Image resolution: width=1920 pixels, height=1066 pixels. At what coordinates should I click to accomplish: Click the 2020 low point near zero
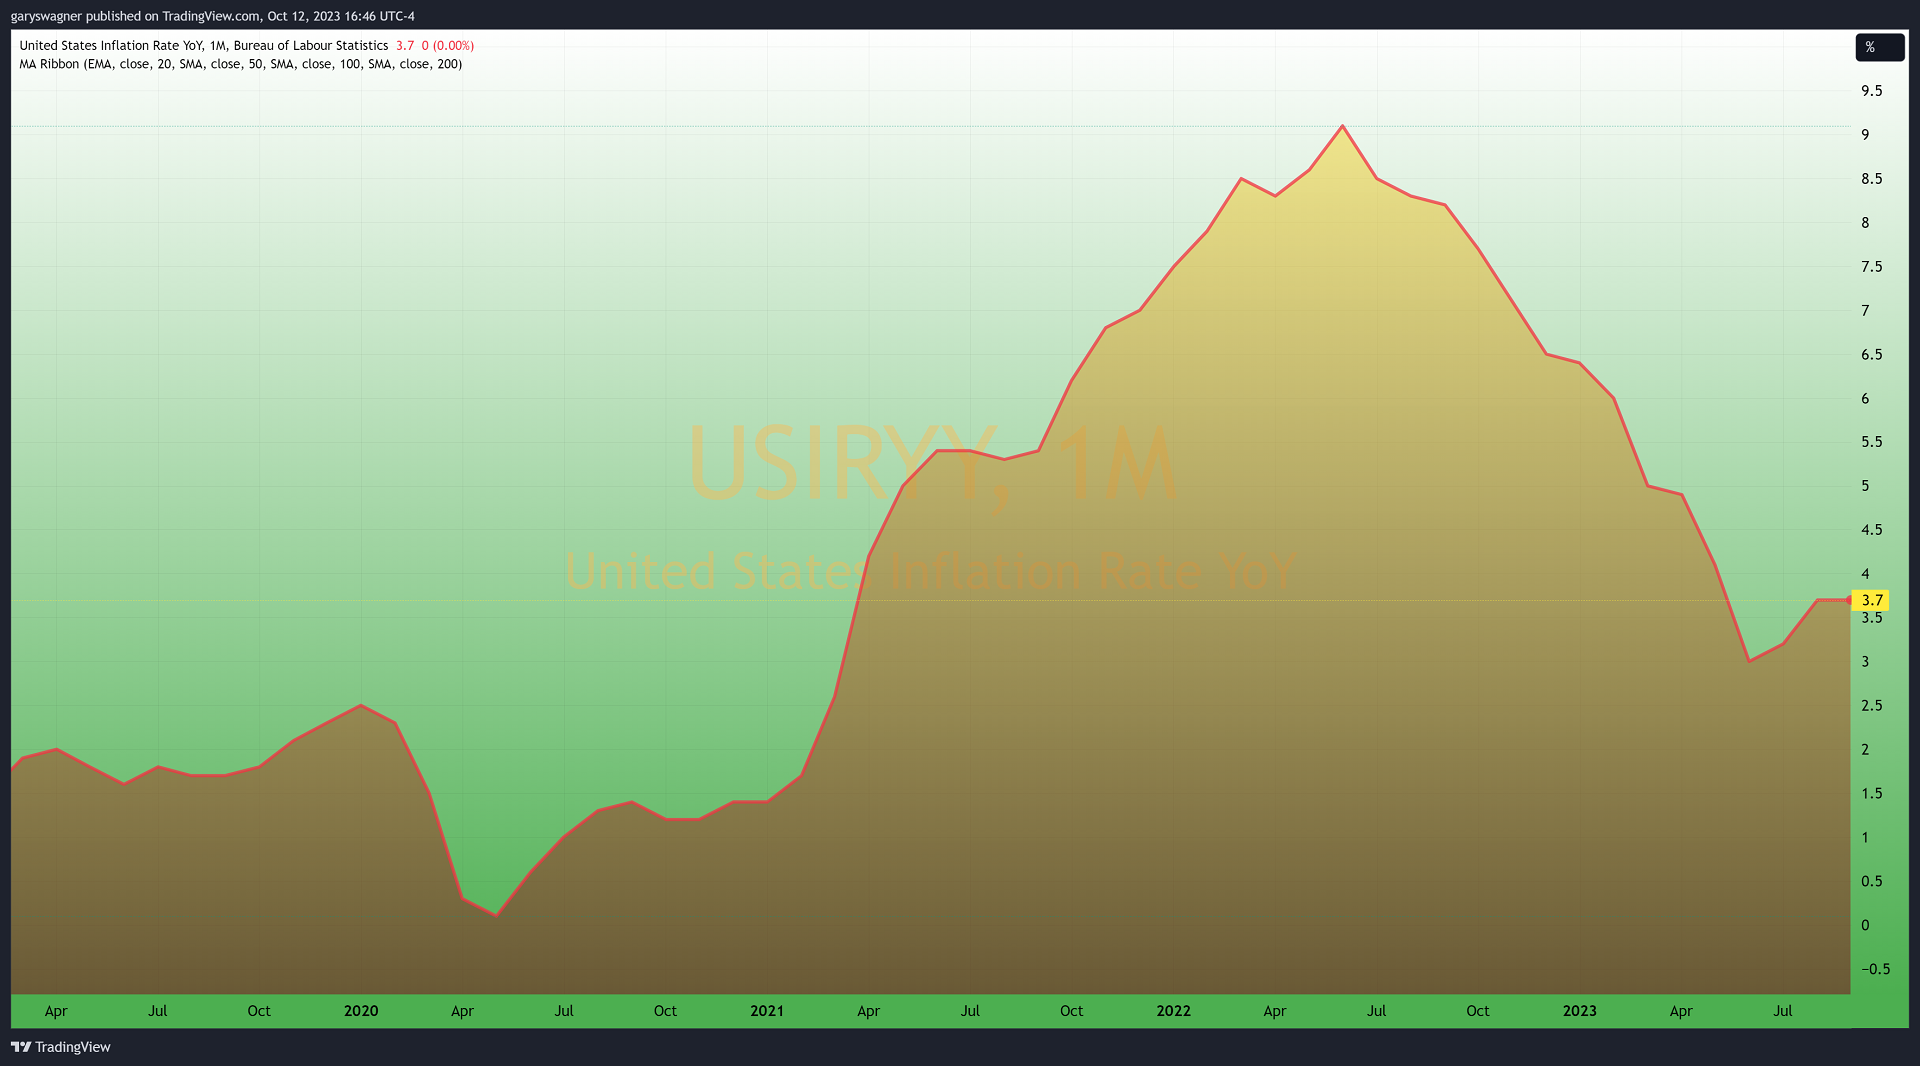pos(496,914)
